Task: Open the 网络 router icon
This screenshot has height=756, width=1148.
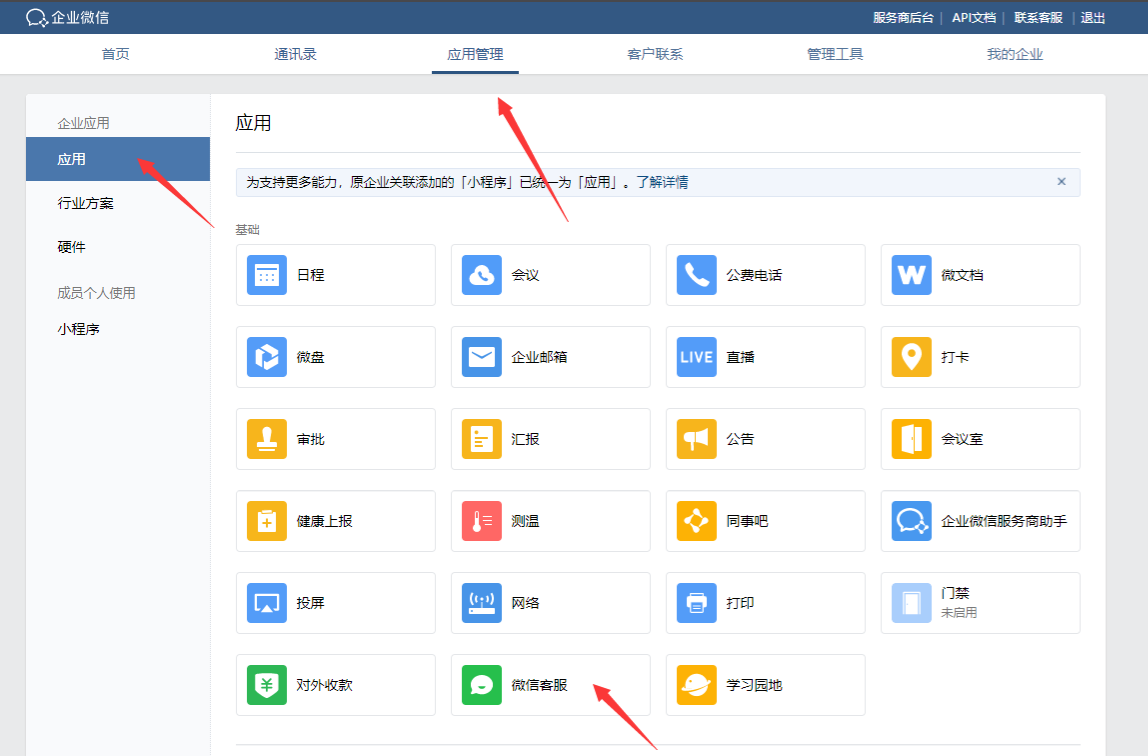Action: (482, 603)
